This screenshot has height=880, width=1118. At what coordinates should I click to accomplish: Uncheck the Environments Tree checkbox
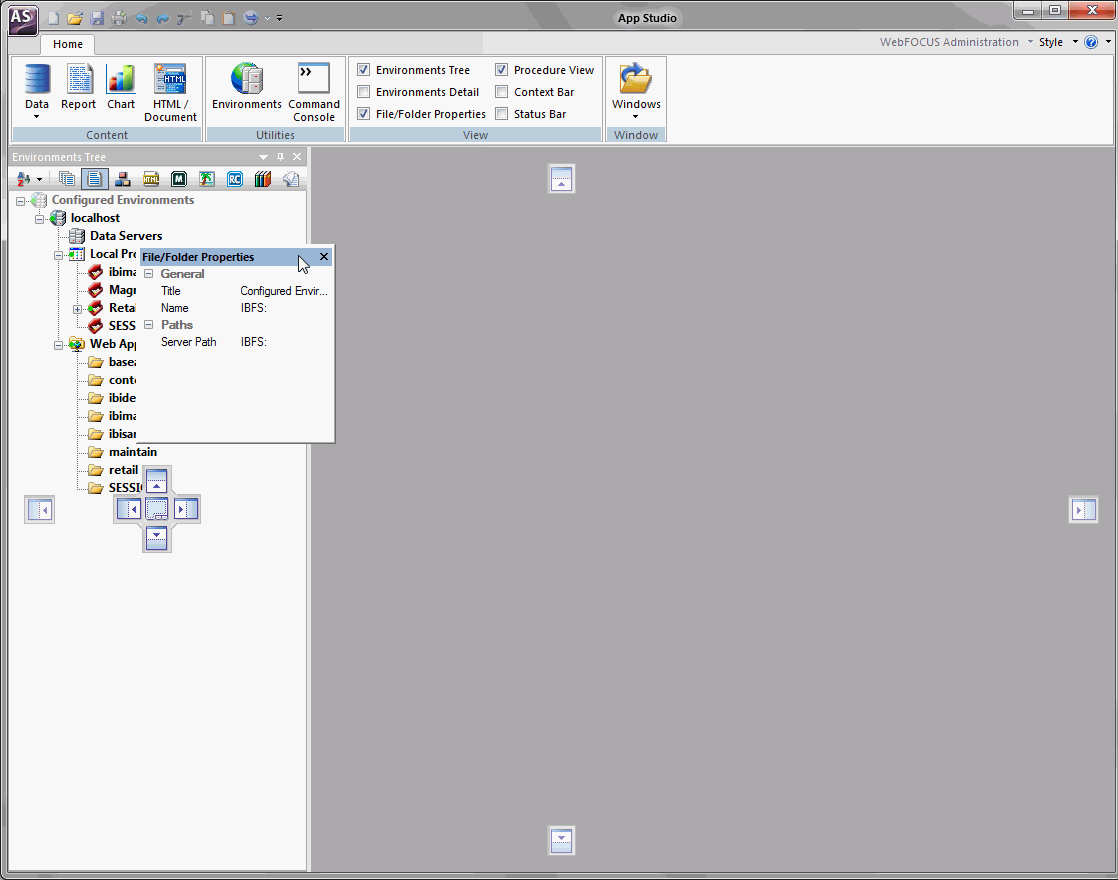(364, 70)
